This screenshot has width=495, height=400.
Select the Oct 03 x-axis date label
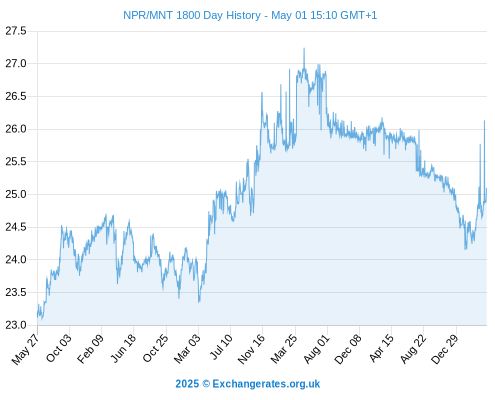[x=59, y=349]
